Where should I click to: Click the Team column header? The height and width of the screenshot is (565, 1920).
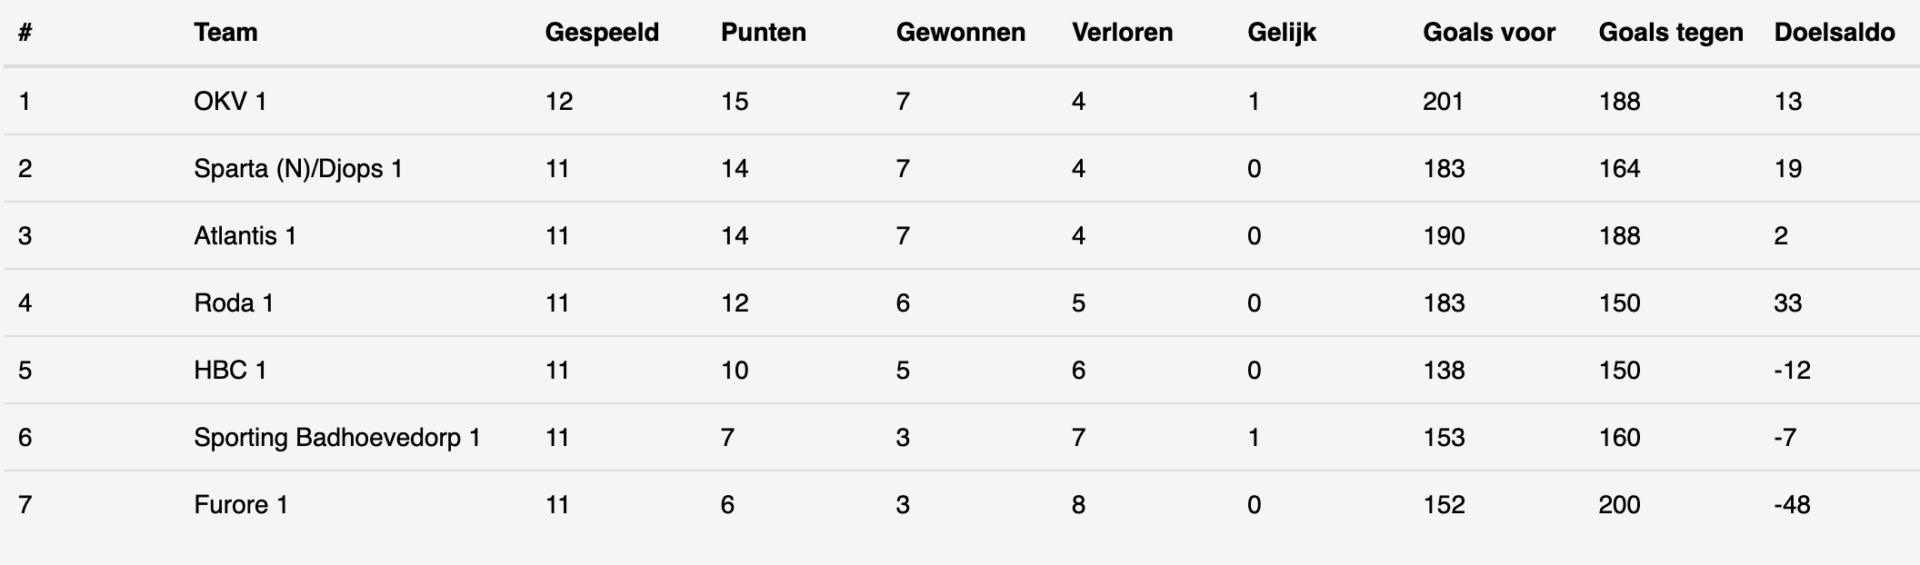click(x=225, y=32)
